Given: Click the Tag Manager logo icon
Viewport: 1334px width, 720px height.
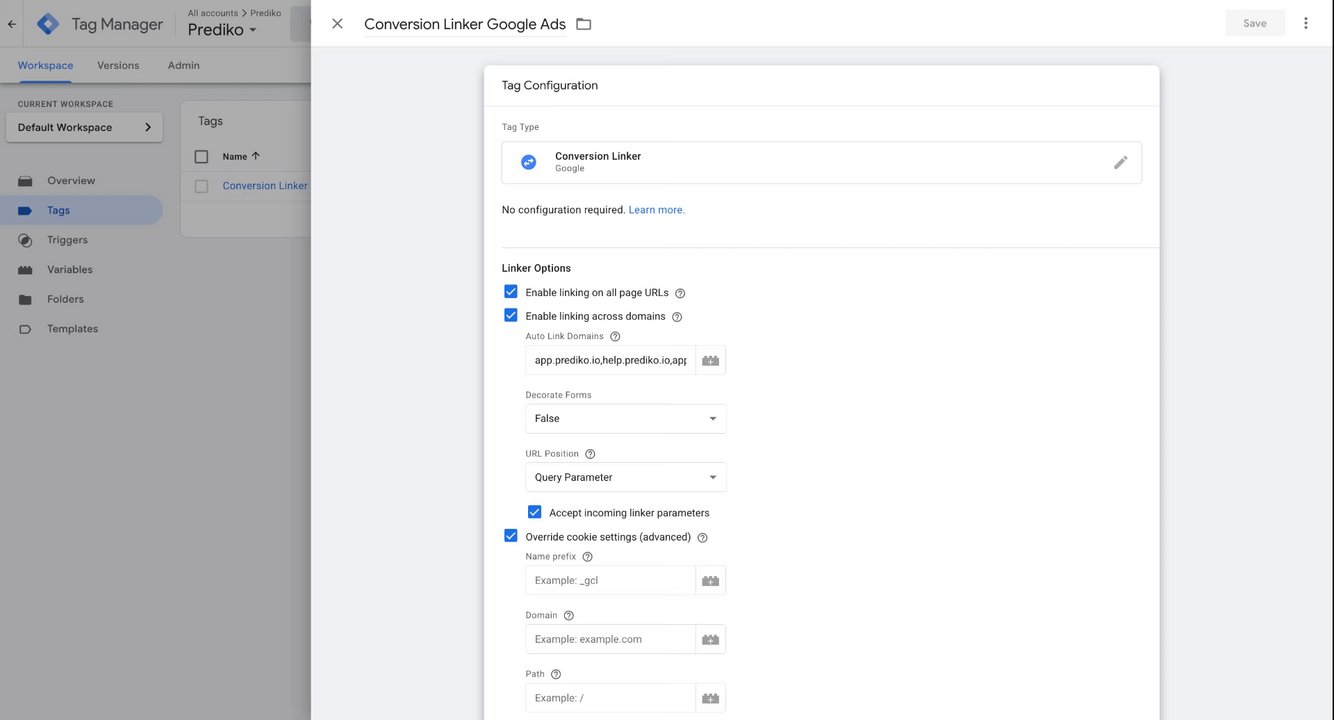Looking at the screenshot, I should pos(48,24).
